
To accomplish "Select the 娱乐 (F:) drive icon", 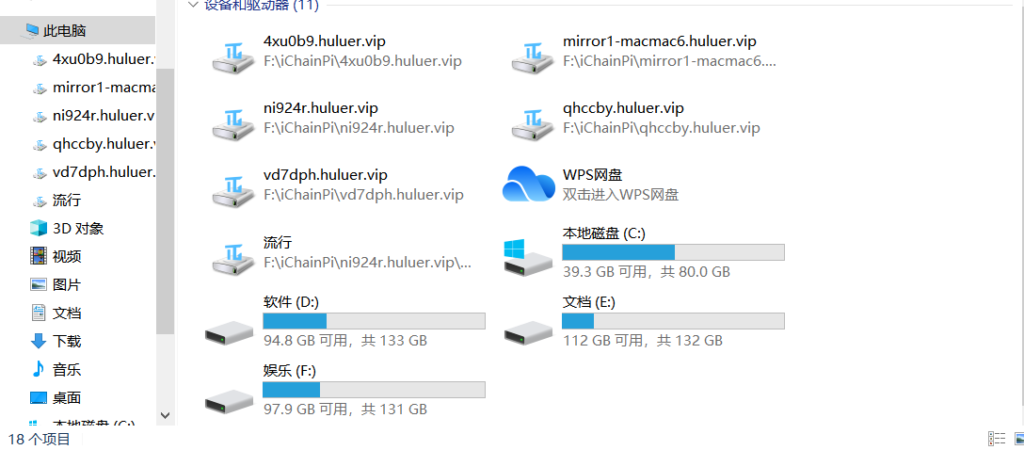I will click(x=229, y=400).
